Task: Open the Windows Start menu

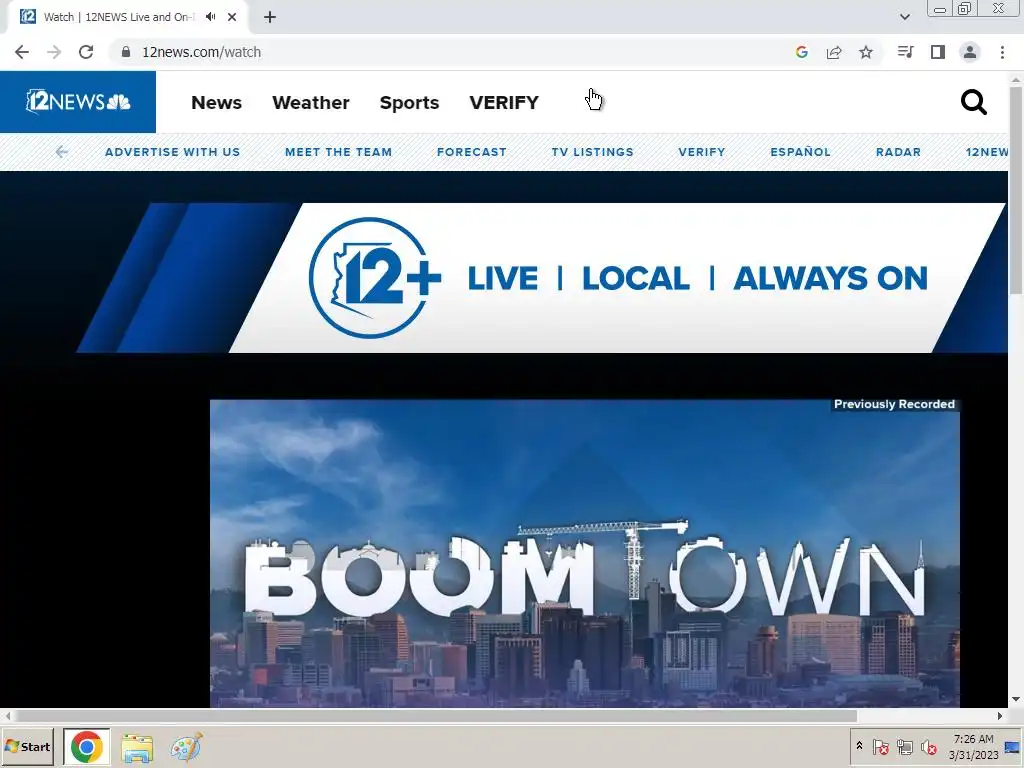Action: 29,746
